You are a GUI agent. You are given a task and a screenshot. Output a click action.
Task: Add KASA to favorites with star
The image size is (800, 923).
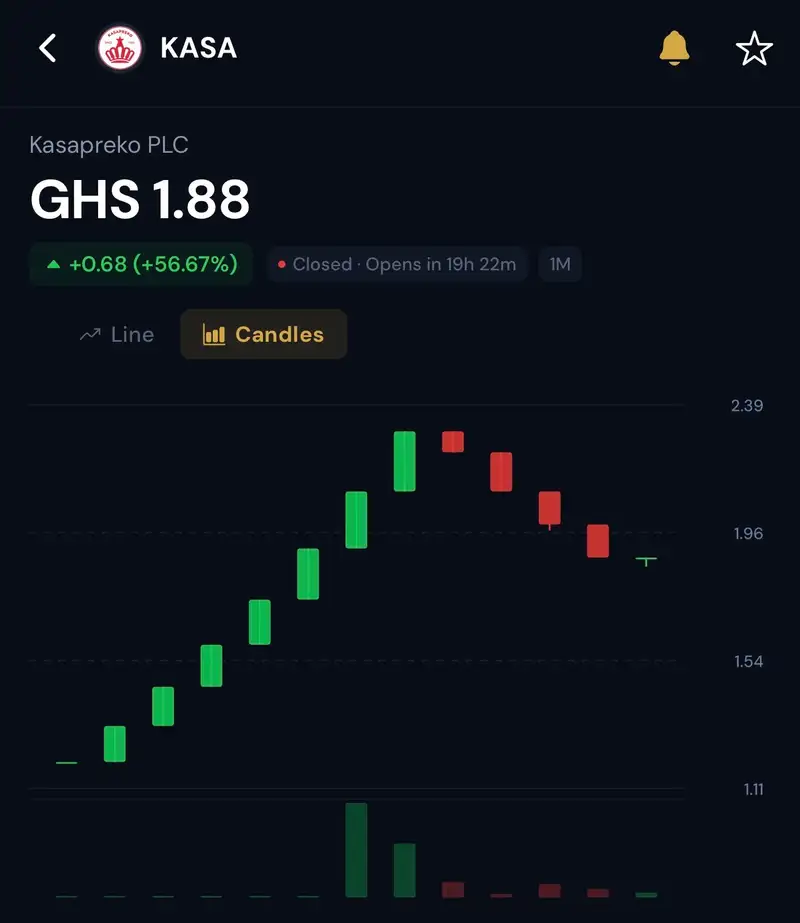[754, 48]
